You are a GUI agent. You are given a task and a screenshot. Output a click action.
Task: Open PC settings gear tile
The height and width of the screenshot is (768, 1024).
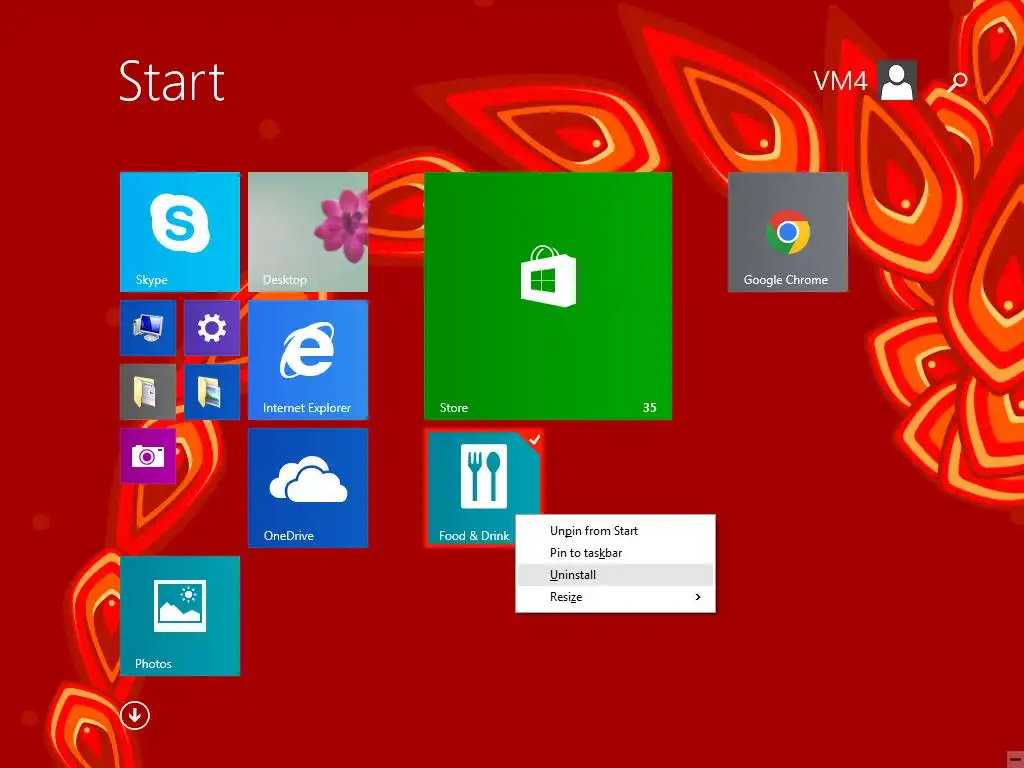click(x=212, y=328)
